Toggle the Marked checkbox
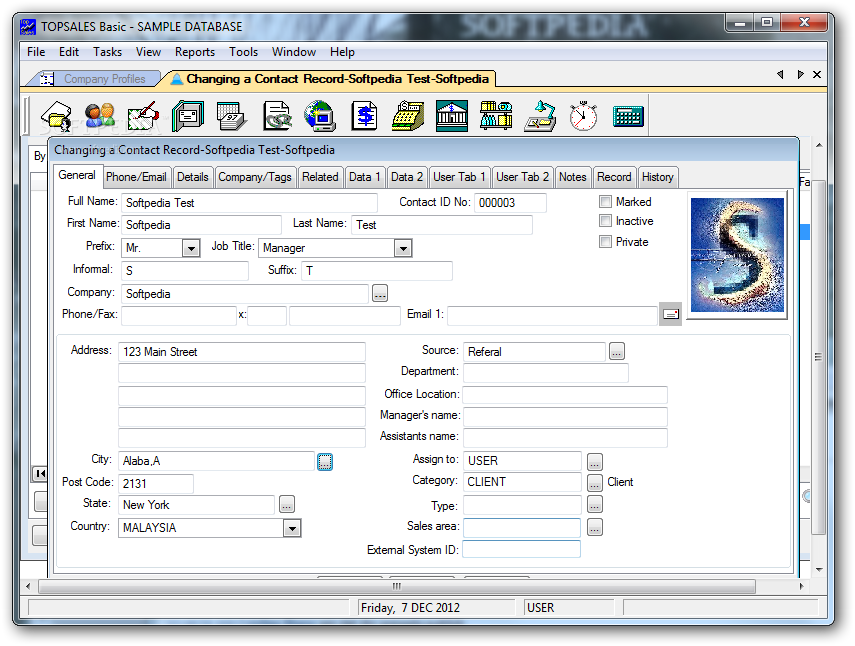 coord(605,202)
